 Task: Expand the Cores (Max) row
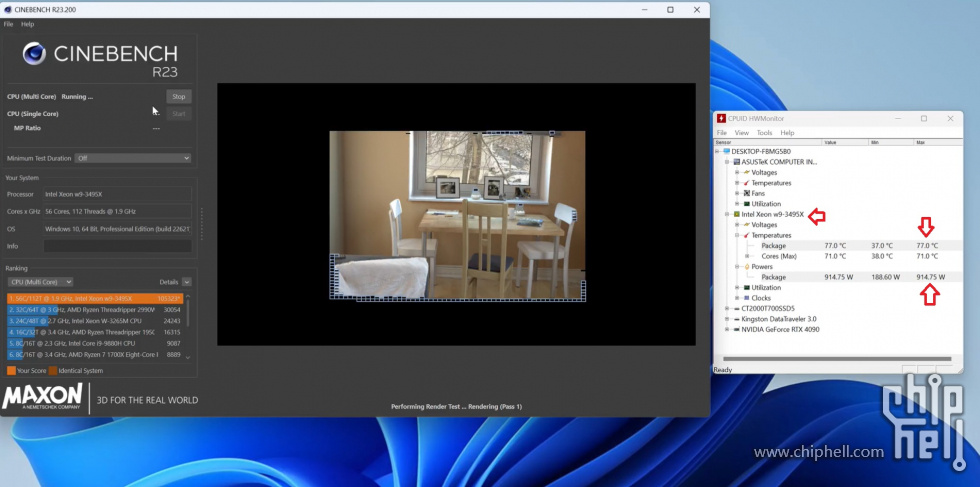pyautogui.click(x=748, y=256)
